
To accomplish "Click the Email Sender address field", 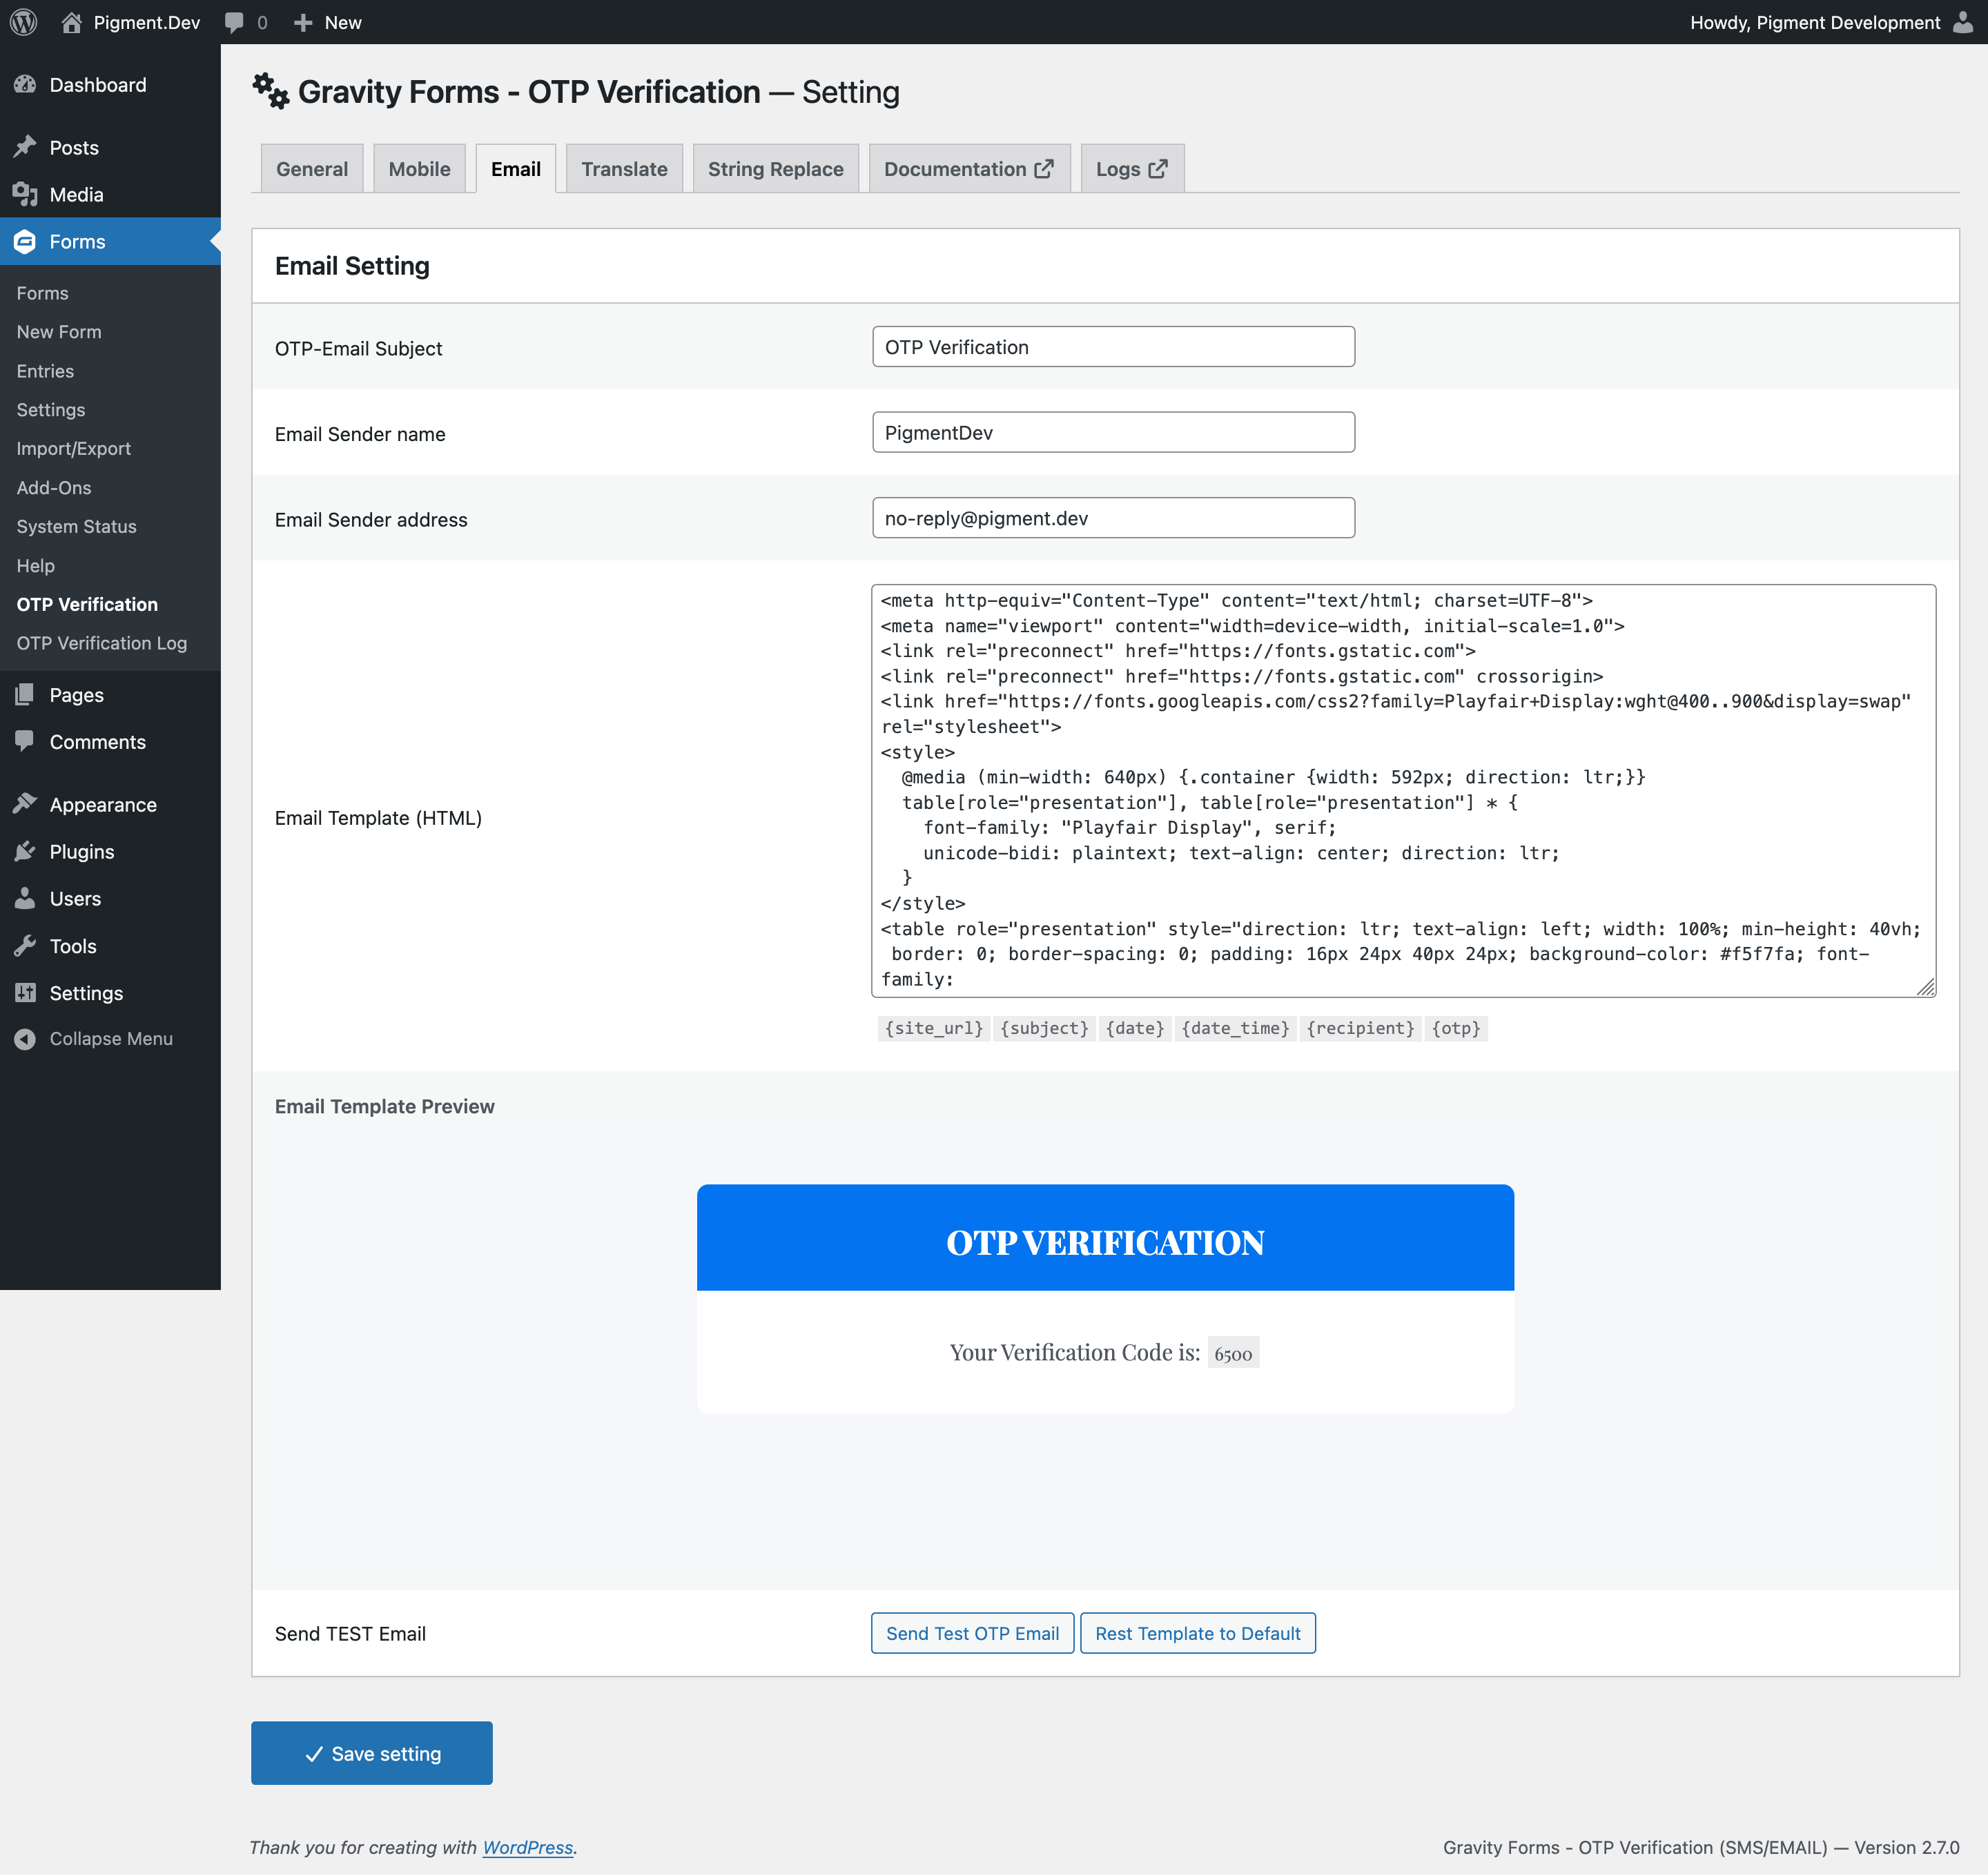I will [1113, 518].
